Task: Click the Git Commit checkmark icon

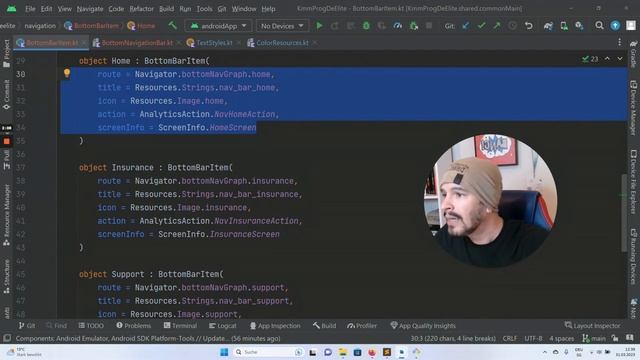Action: [481, 26]
